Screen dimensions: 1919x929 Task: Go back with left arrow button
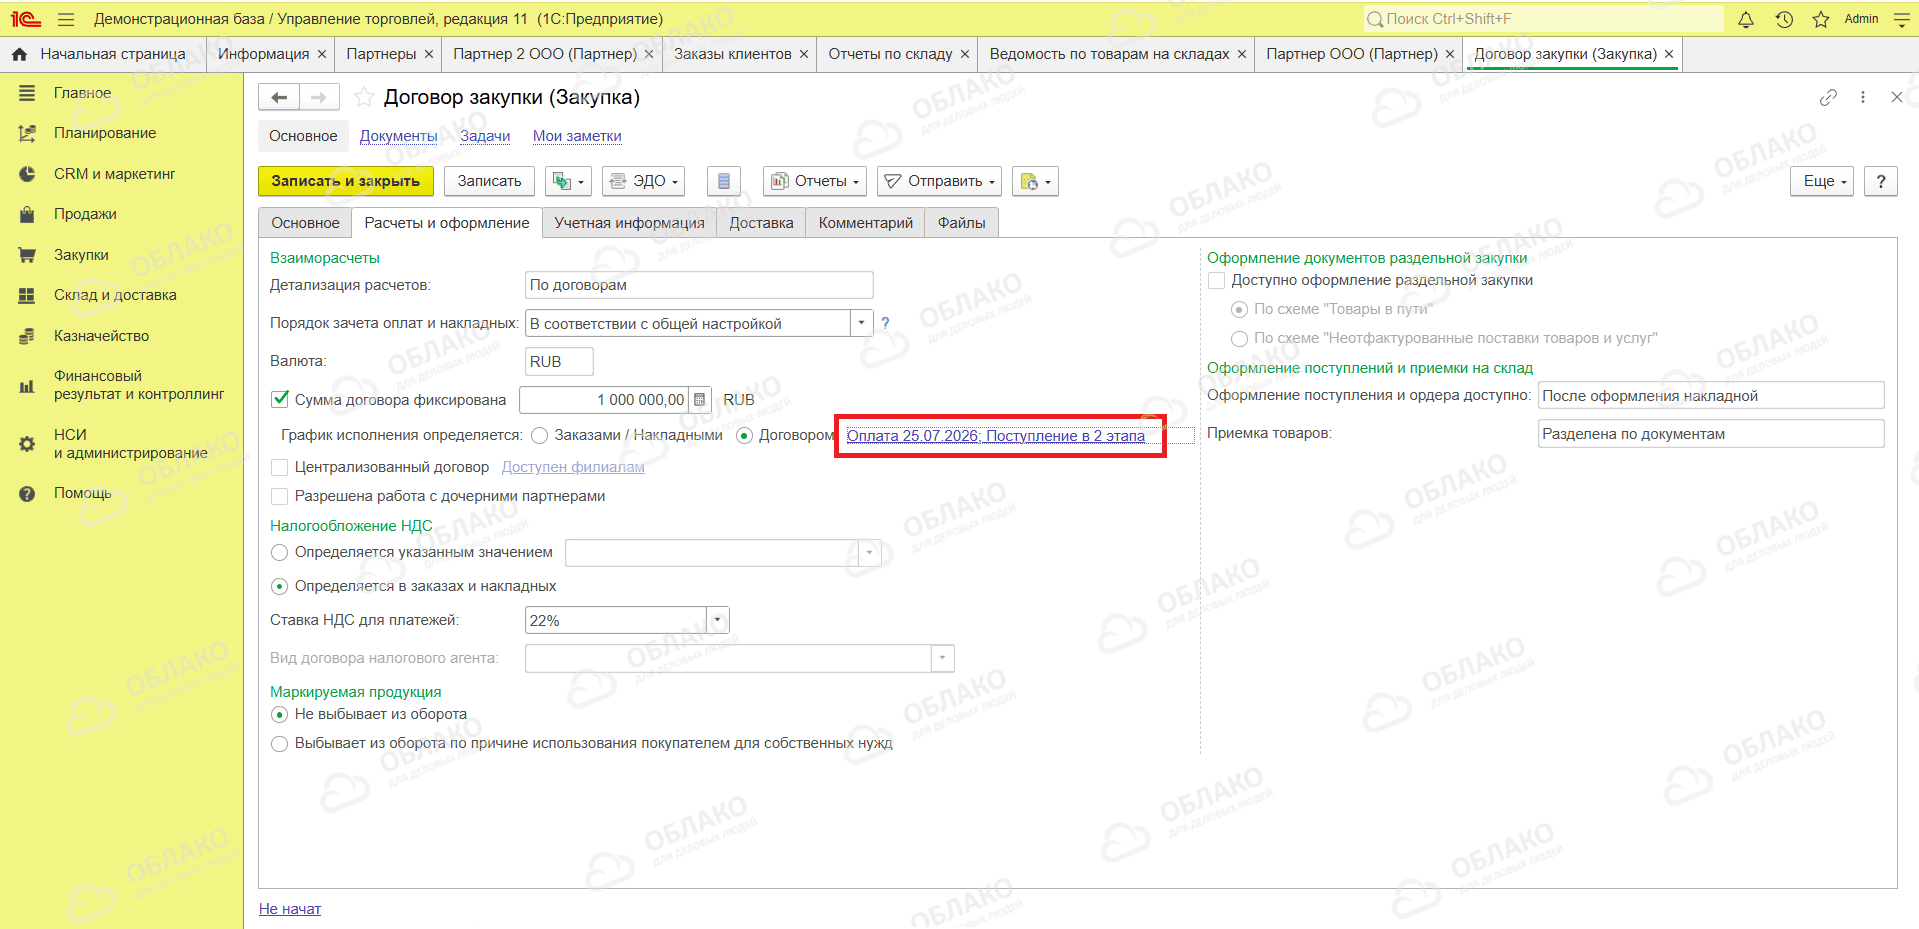(279, 97)
